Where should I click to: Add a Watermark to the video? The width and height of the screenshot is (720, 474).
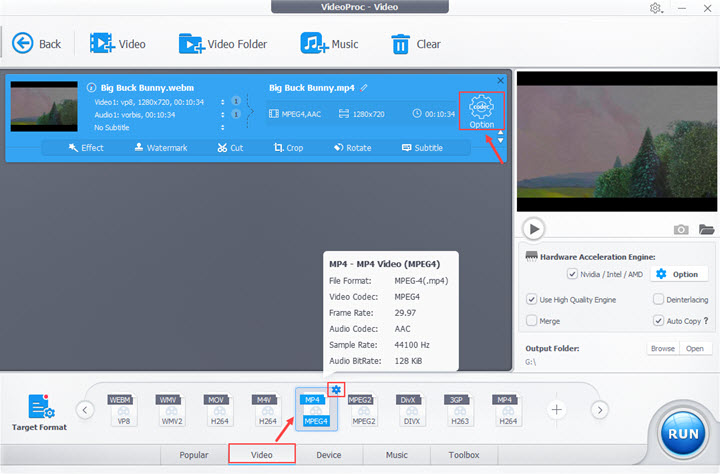(x=161, y=148)
